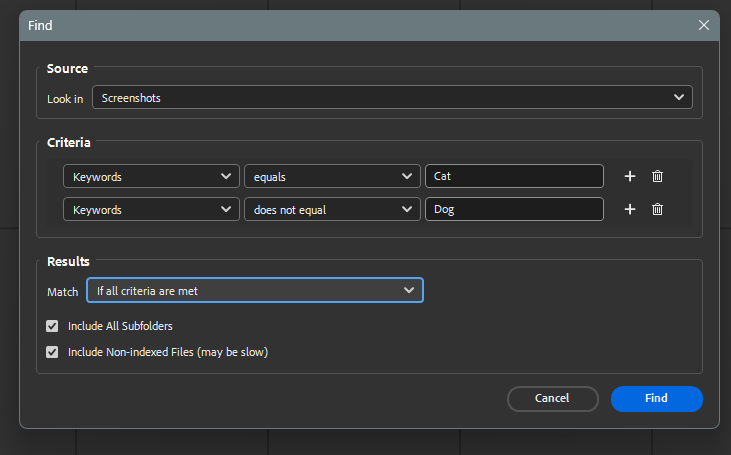Add a criterion after the Dog row
Viewport: 731px width, 455px height.
pos(630,209)
